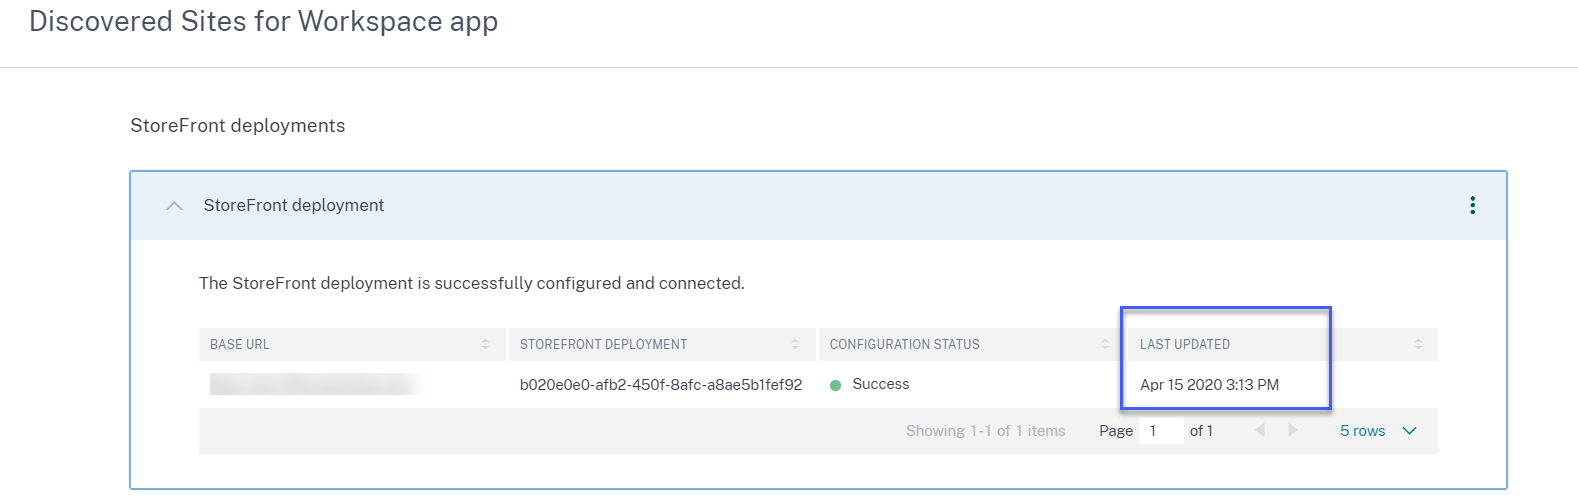Click the page number input field
Screen dimensions: 1578x498
tap(1161, 431)
